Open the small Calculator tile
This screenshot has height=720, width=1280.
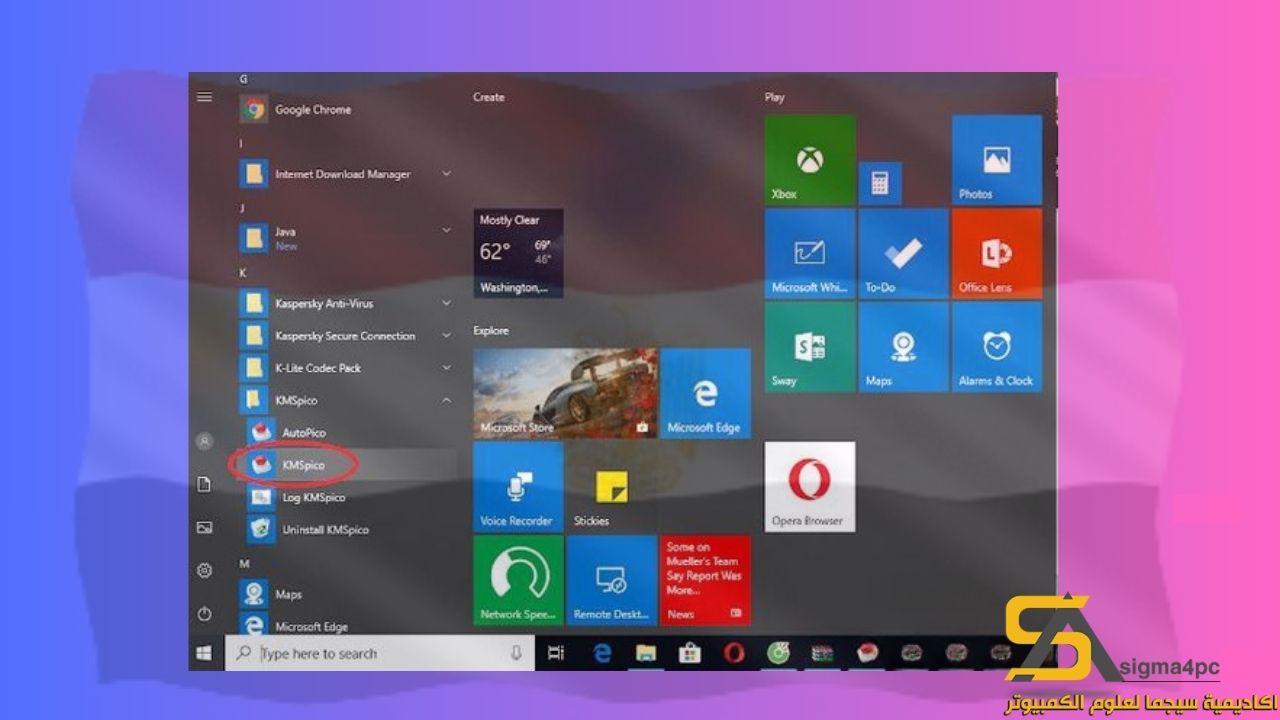(880, 184)
